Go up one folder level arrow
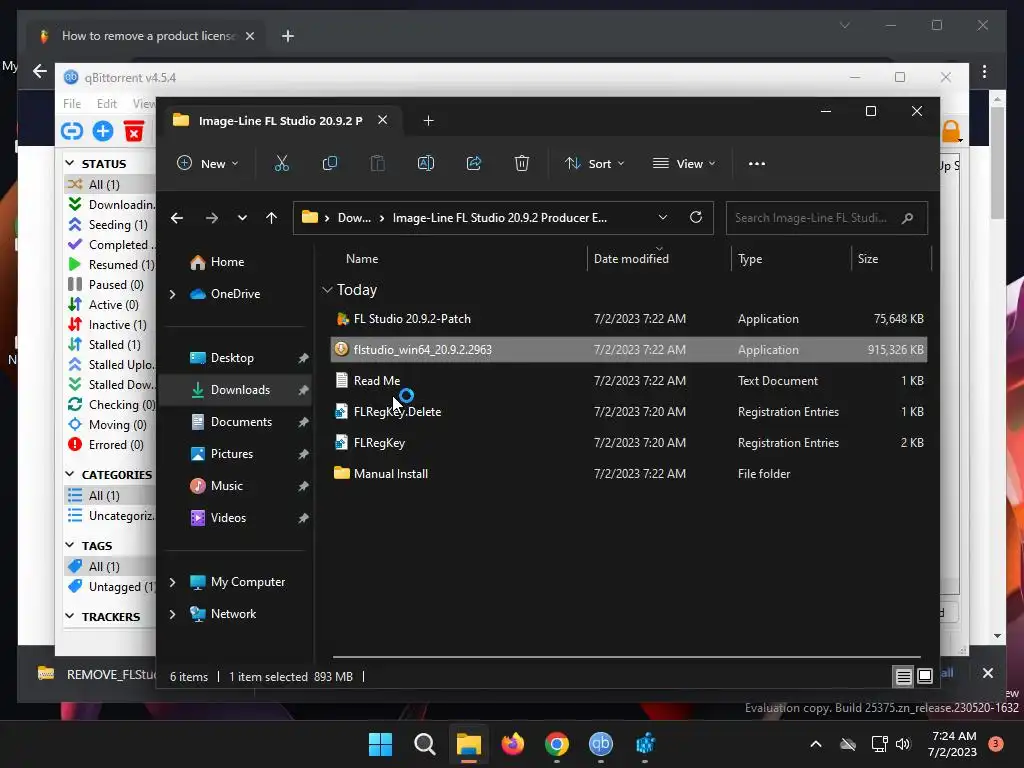Screen dimensions: 1024x768 [x=272, y=218]
